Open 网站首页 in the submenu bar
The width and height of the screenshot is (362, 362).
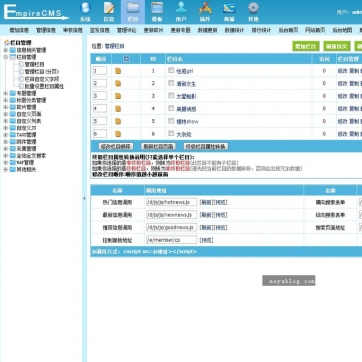(315, 30)
